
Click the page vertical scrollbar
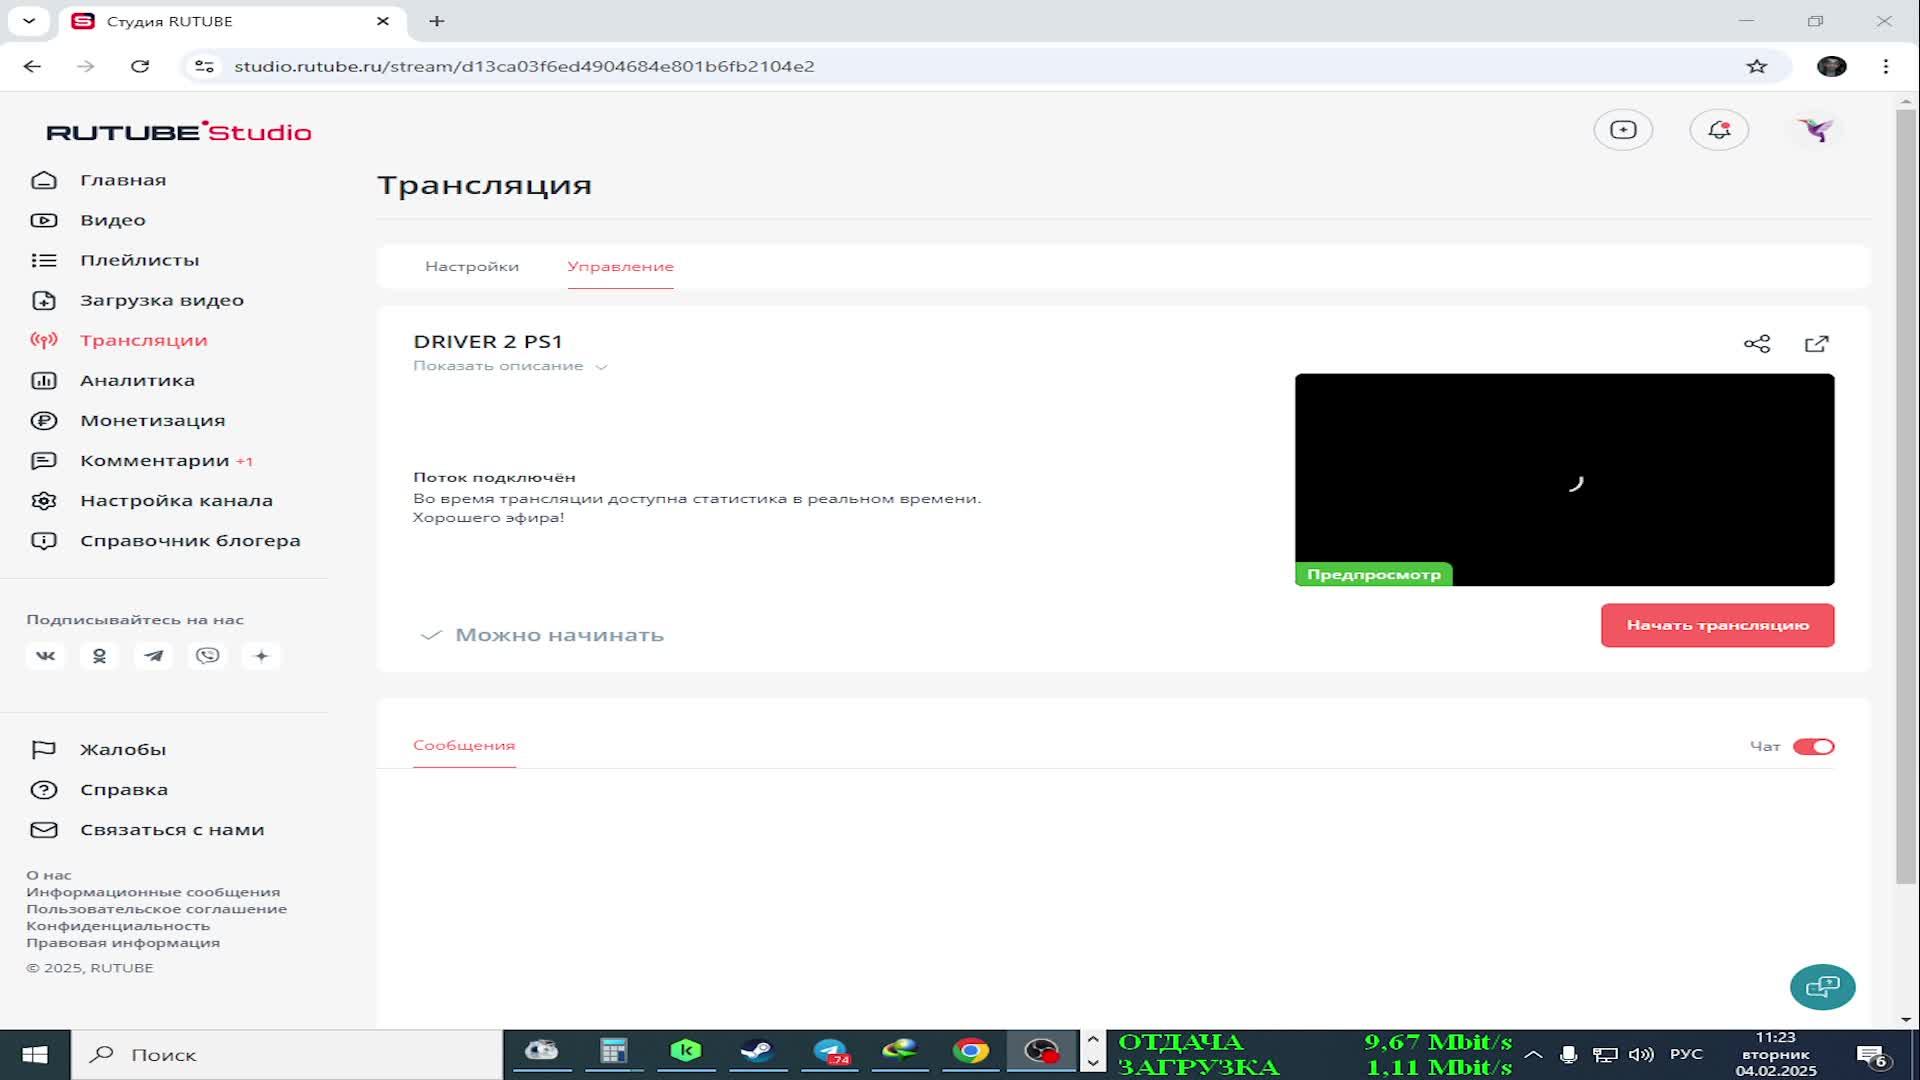[x=1905, y=500]
